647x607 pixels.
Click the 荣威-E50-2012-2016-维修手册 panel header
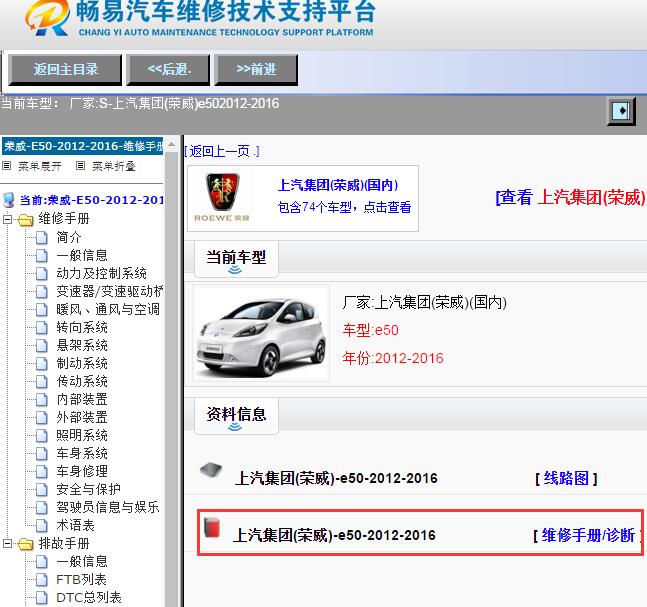click(83, 146)
